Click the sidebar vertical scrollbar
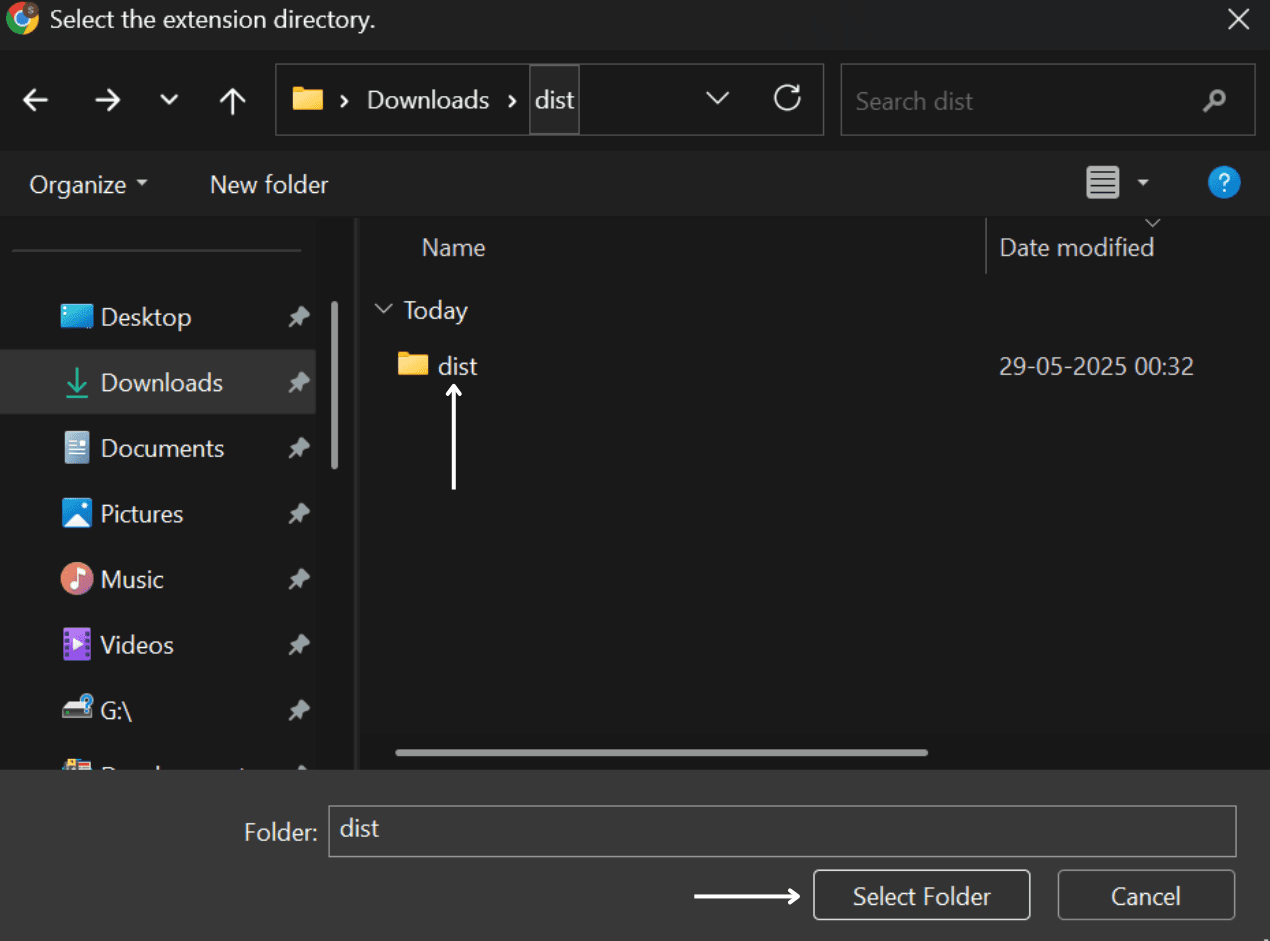This screenshot has width=1270, height=941. (334, 385)
